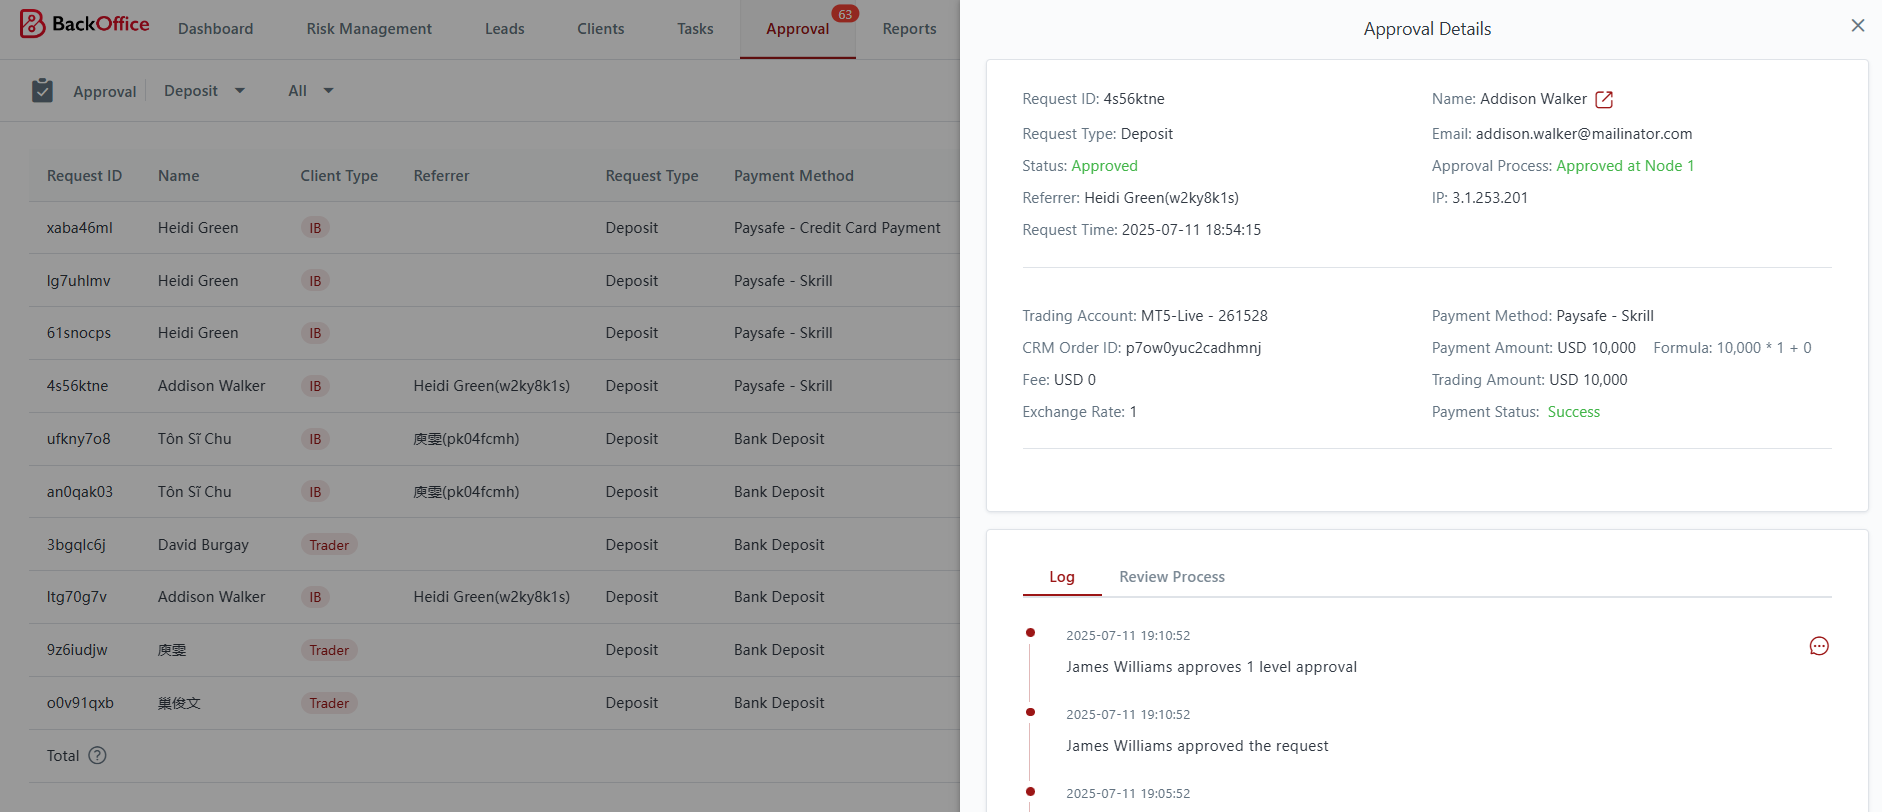
Task: Navigate to Clients page
Action: 600,29
